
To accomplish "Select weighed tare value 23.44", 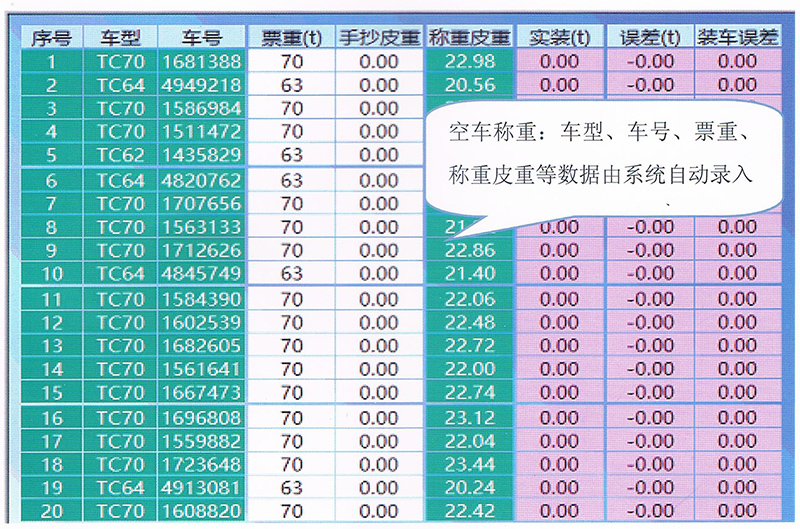I will click(469, 464).
